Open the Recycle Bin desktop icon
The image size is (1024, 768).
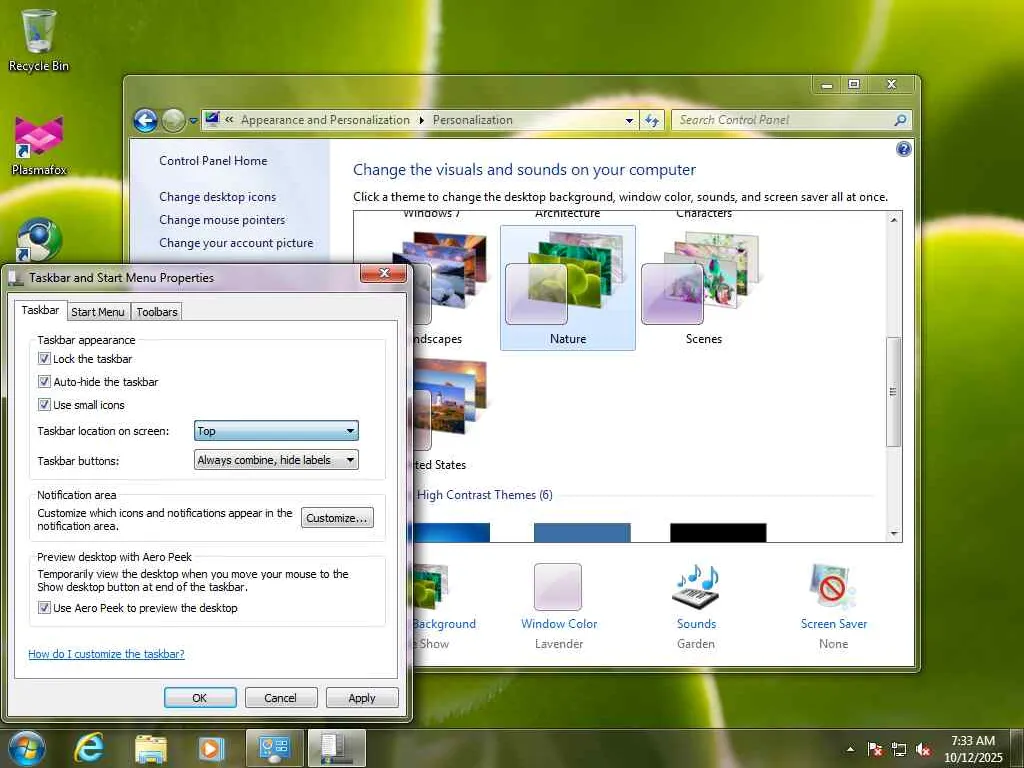(x=39, y=39)
